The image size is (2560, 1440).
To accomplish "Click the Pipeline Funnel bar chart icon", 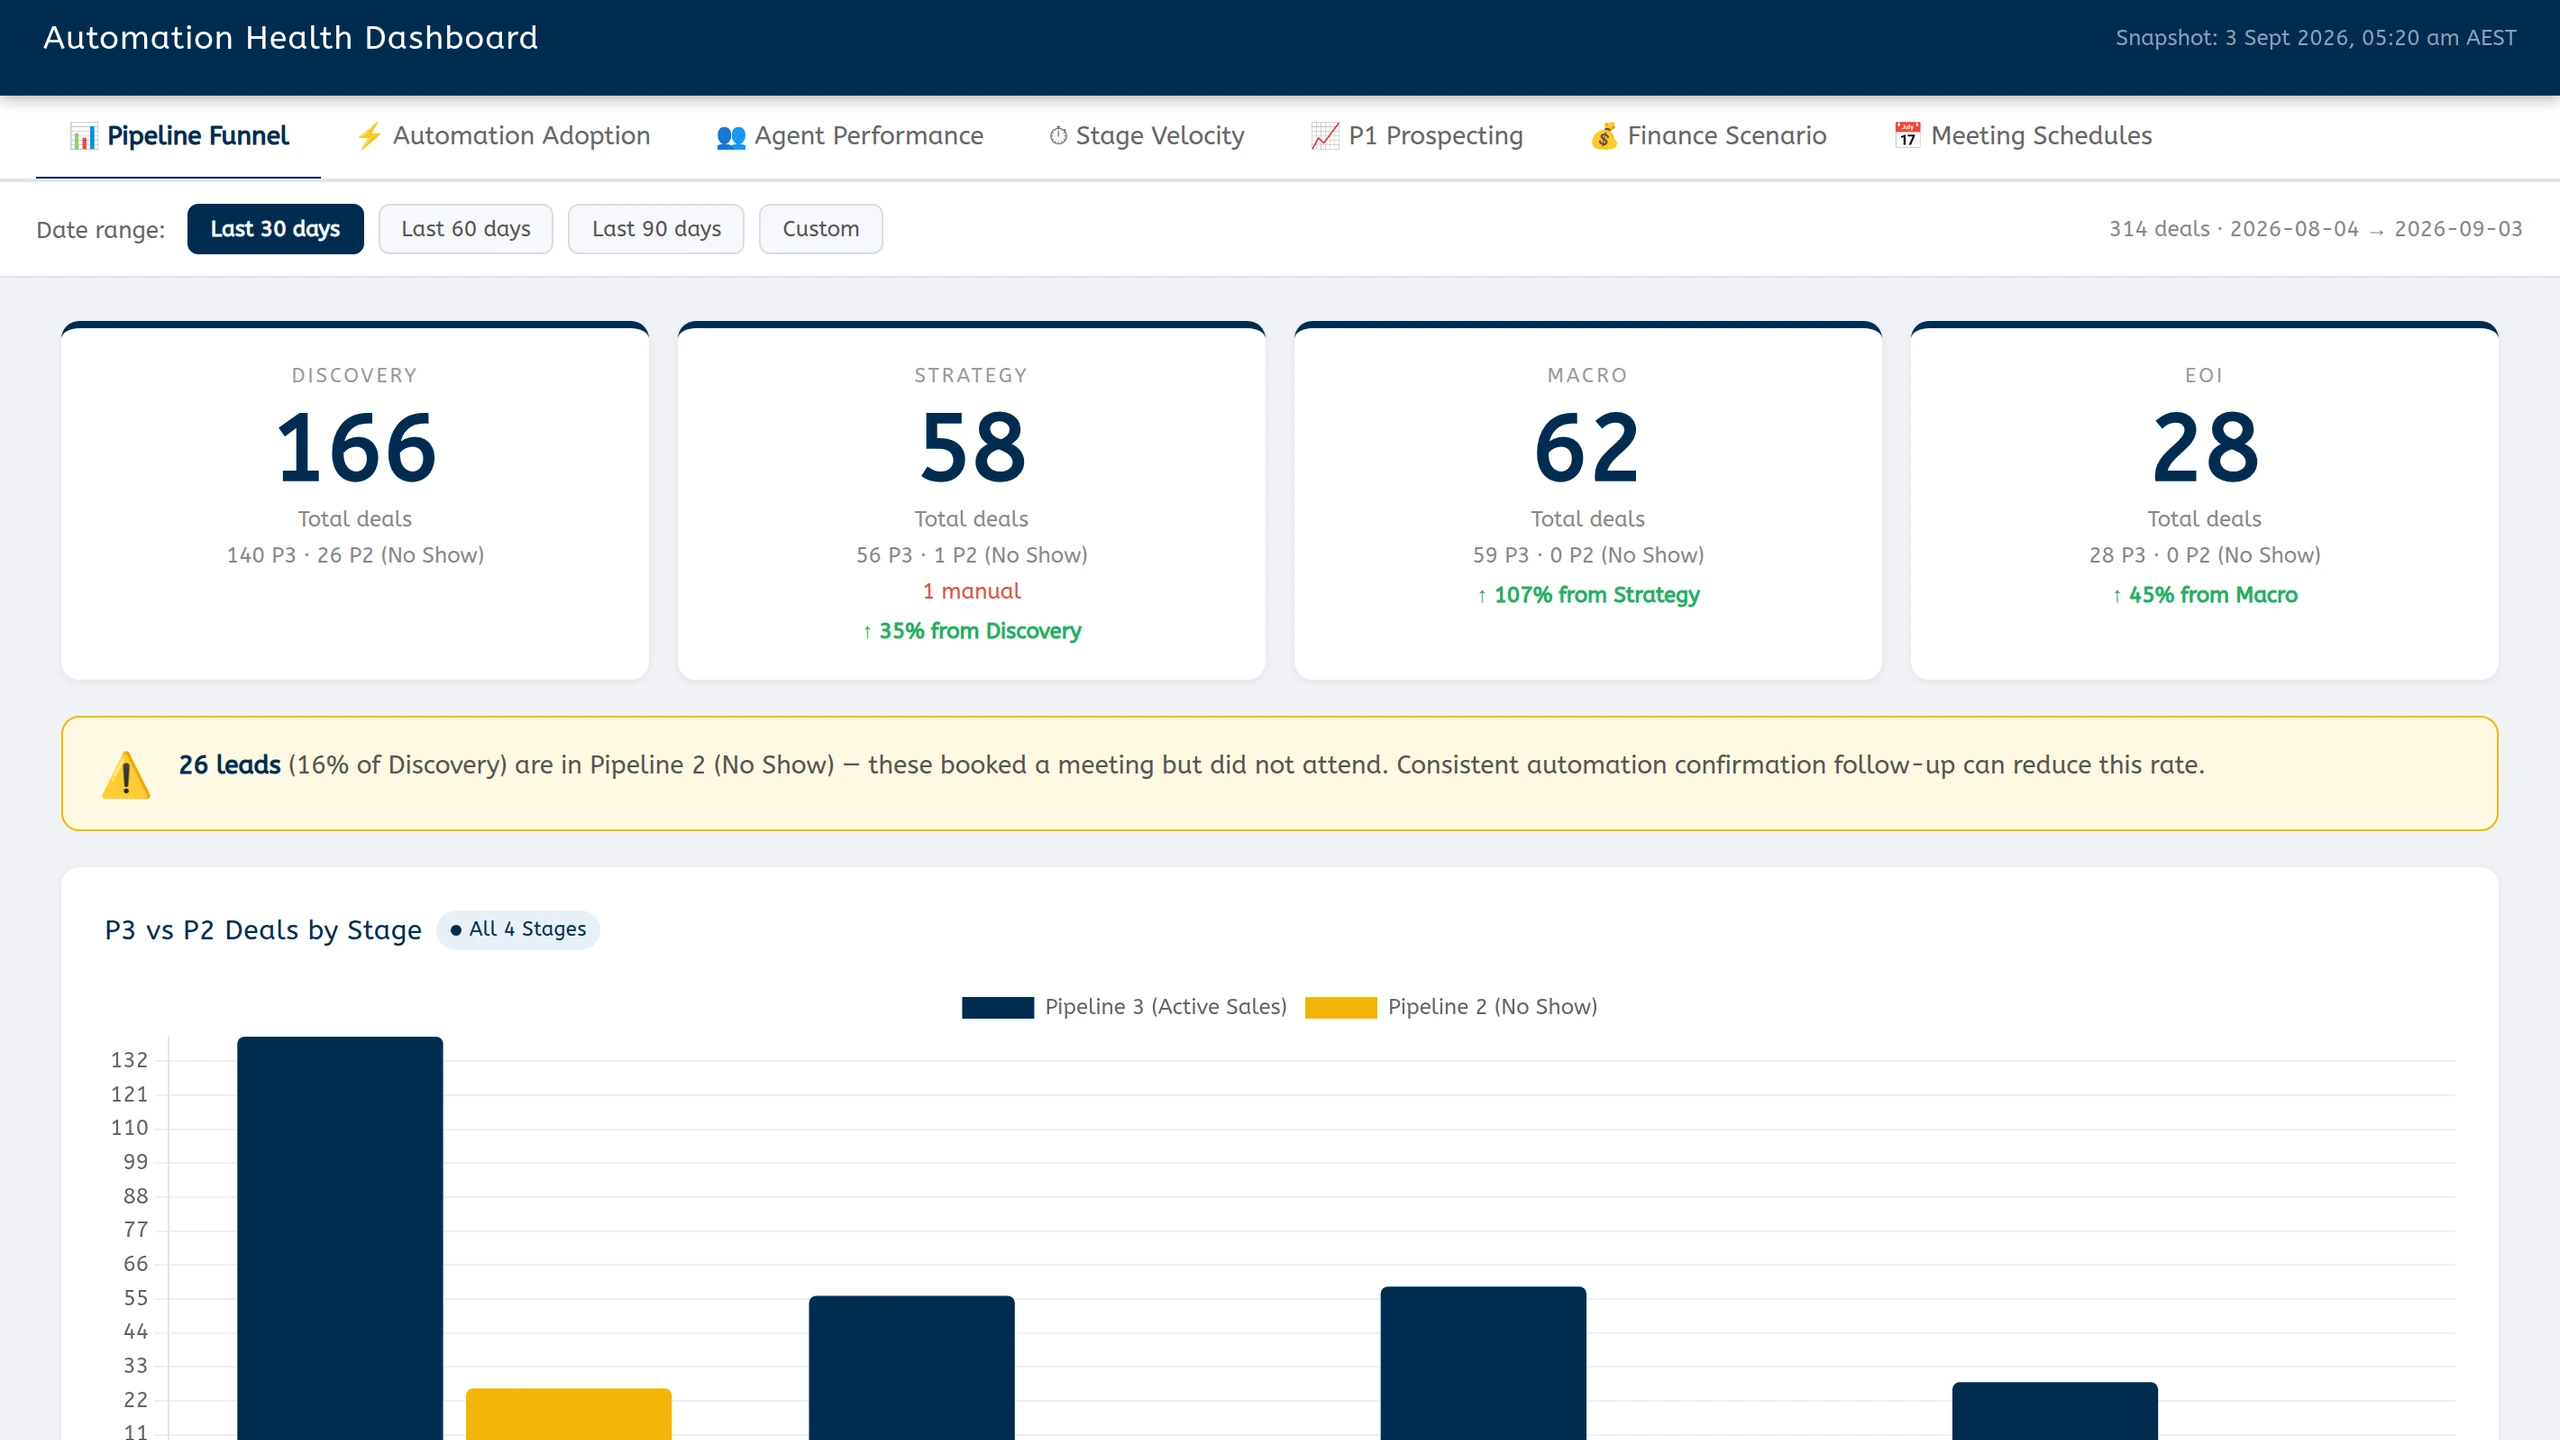I will 83,136.
